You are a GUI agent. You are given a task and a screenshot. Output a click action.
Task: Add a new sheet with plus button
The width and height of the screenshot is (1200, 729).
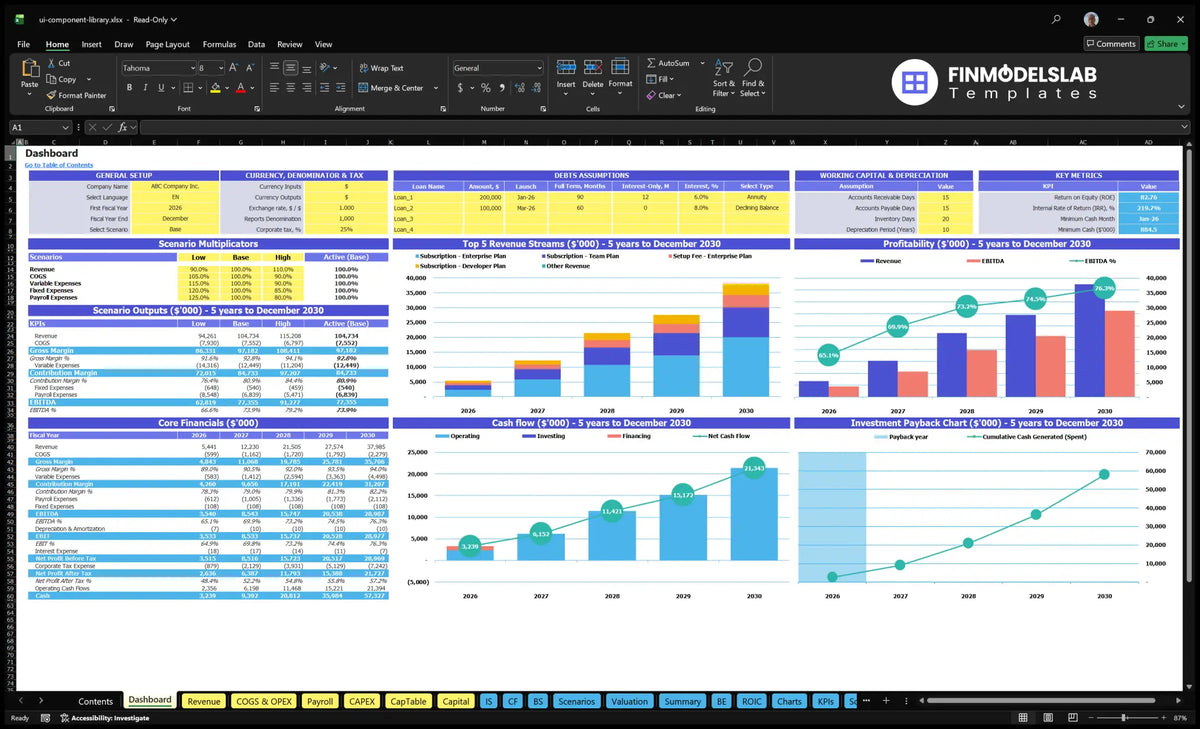(x=885, y=701)
